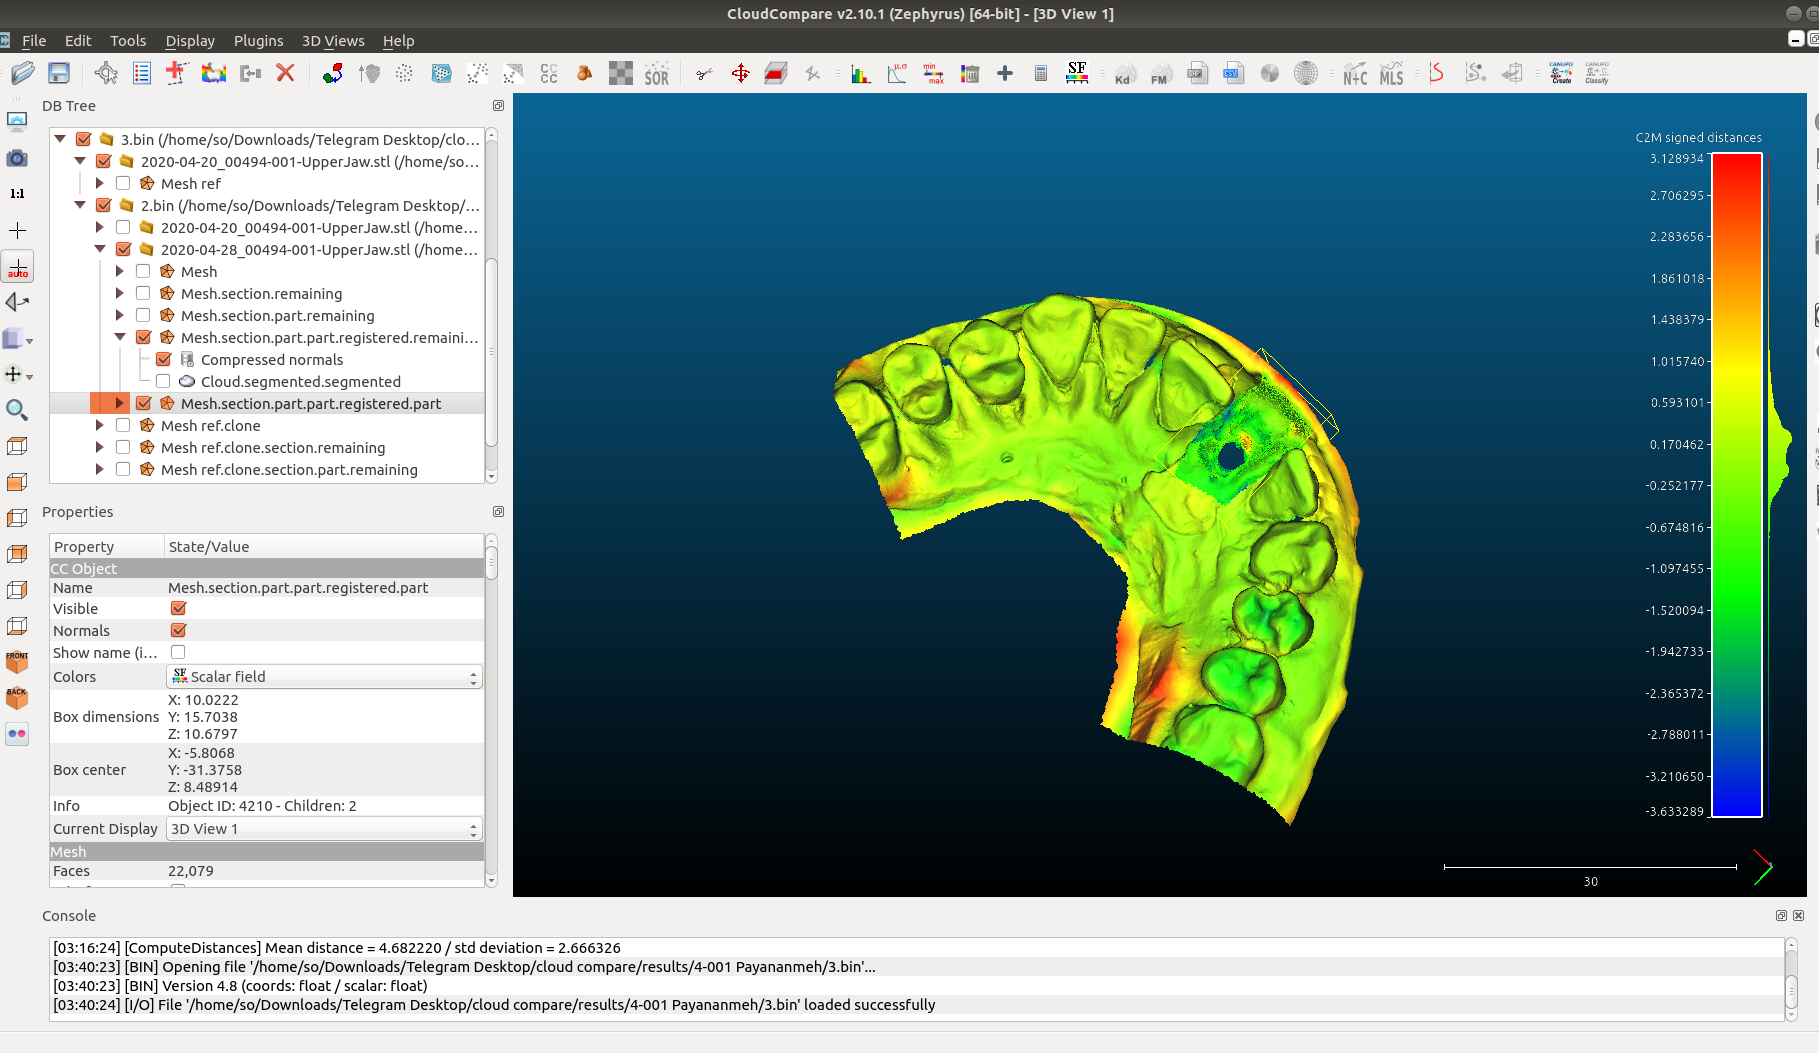1819x1053 pixels.
Task: Click the Open file folder icon
Action: (22, 73)
